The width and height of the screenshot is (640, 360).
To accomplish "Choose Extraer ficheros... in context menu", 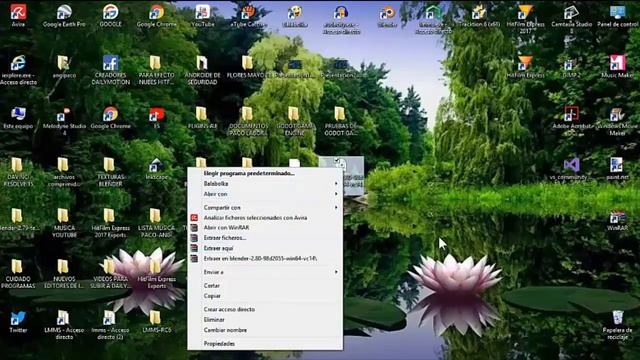I will 265,238.
